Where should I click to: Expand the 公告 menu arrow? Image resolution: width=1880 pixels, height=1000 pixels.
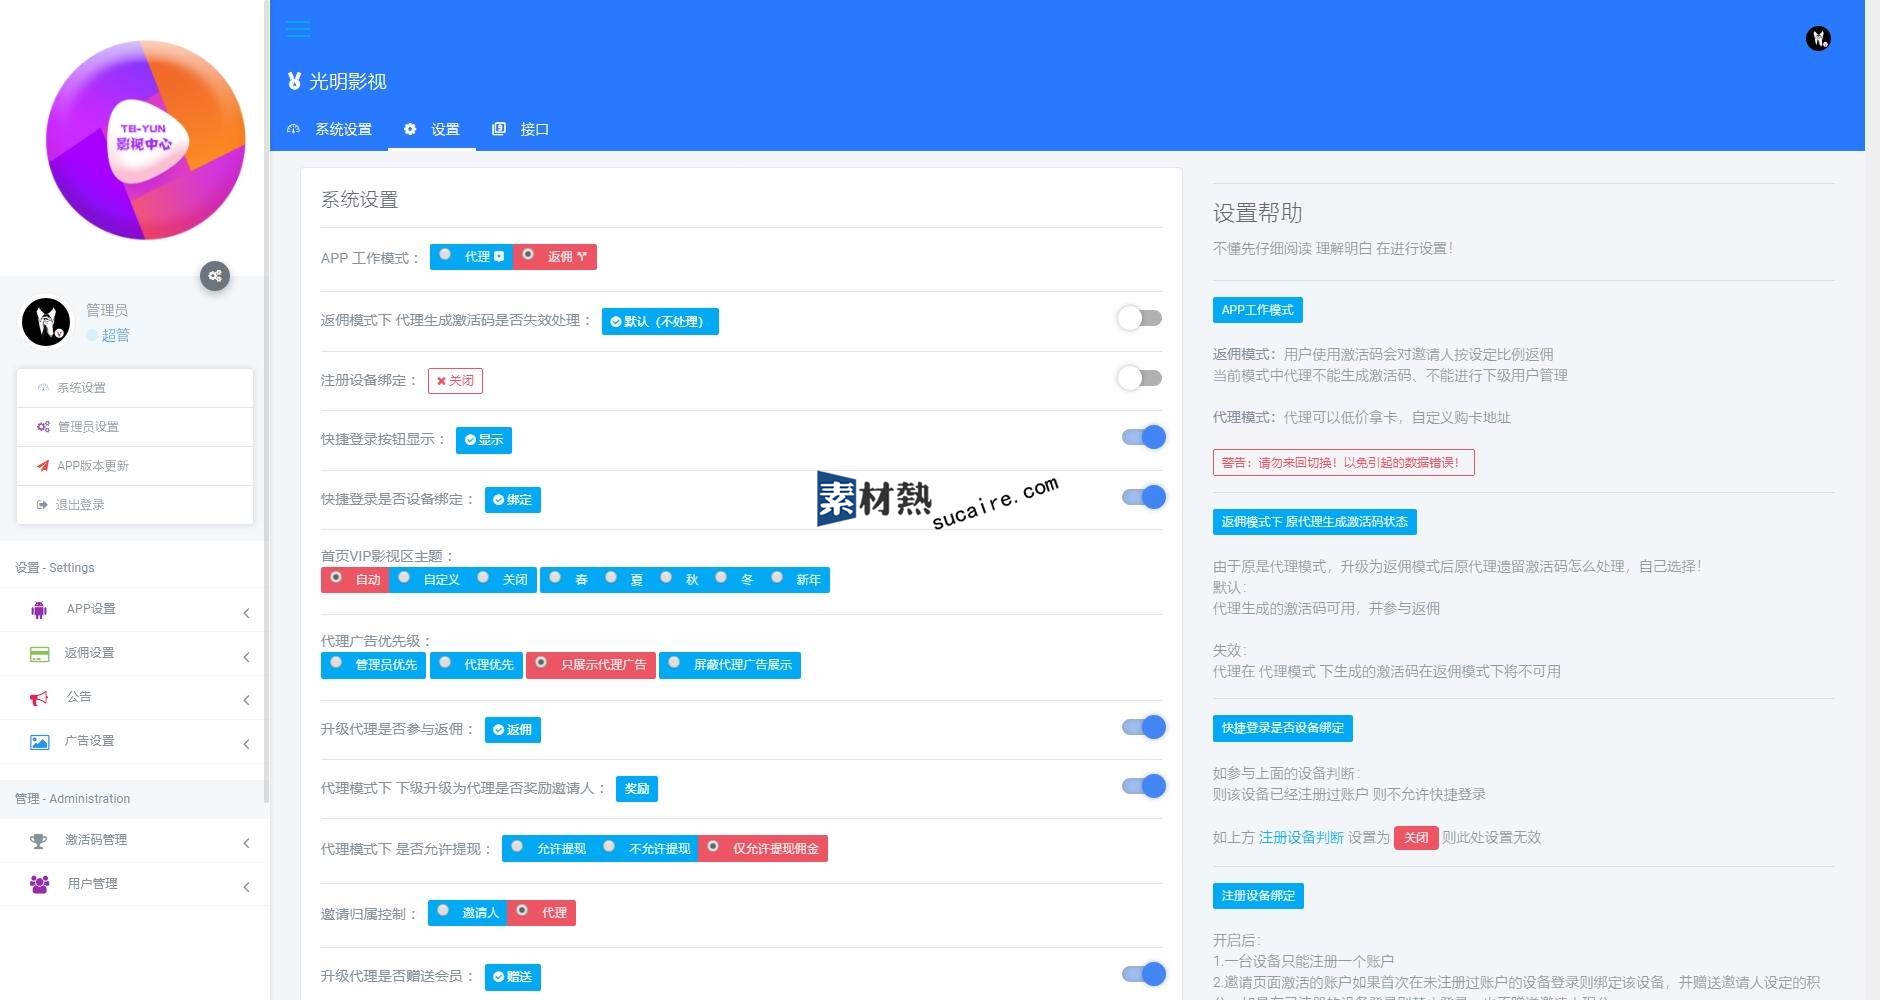pyautogui.click(x=246, y=700)
